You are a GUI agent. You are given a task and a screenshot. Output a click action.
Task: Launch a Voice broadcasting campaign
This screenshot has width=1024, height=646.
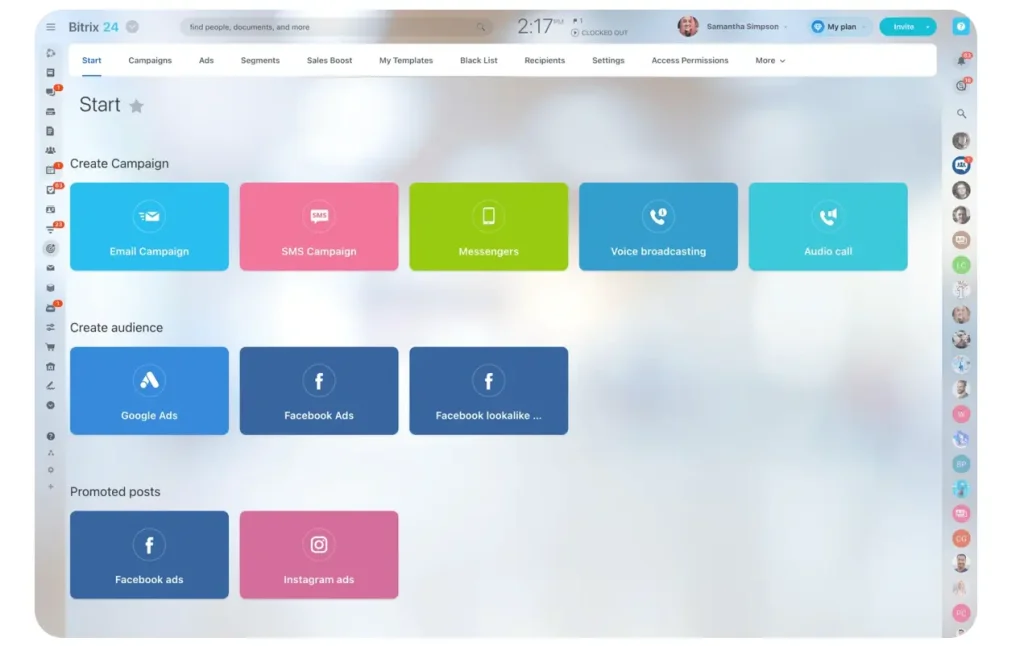(658, 226)
